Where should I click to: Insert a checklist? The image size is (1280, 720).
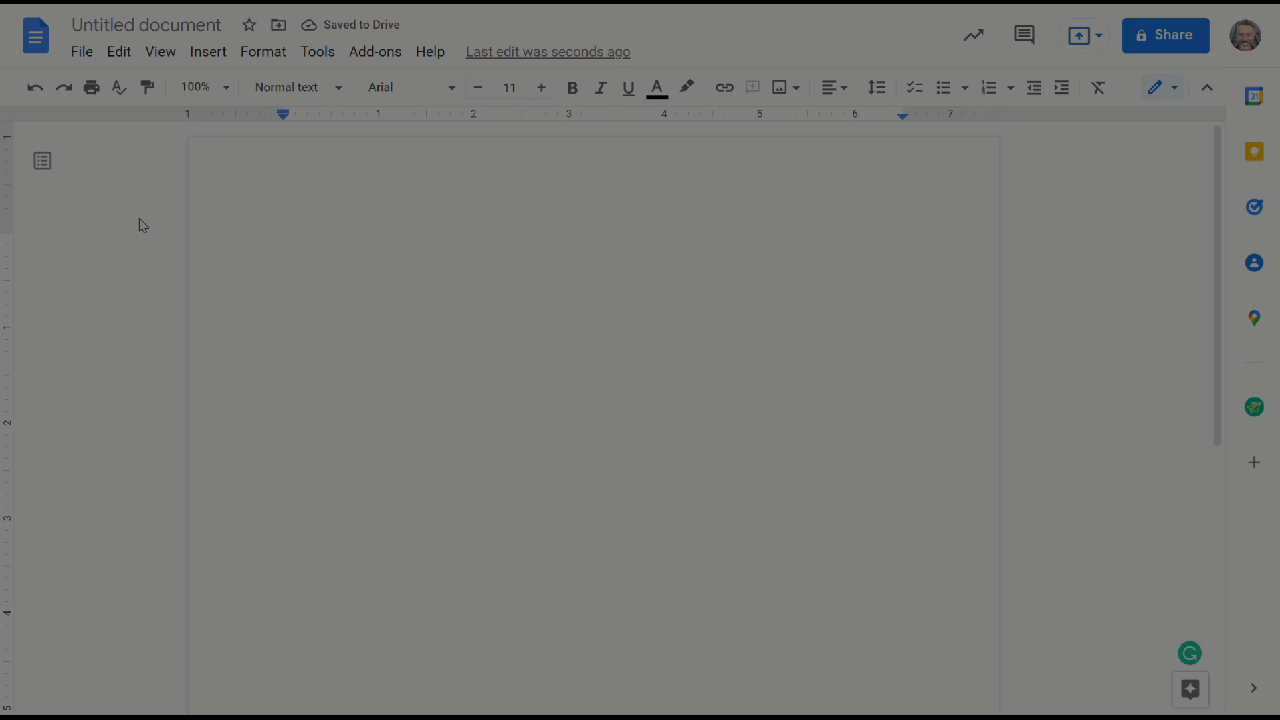914,88
